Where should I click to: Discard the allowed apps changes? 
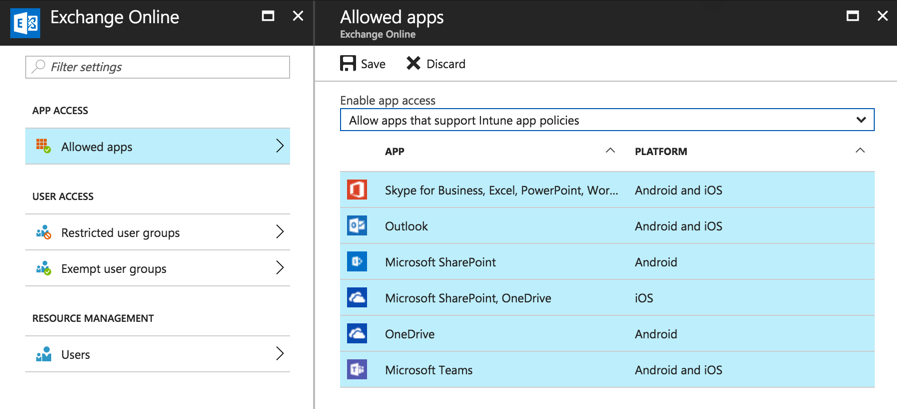click(436, 64)
